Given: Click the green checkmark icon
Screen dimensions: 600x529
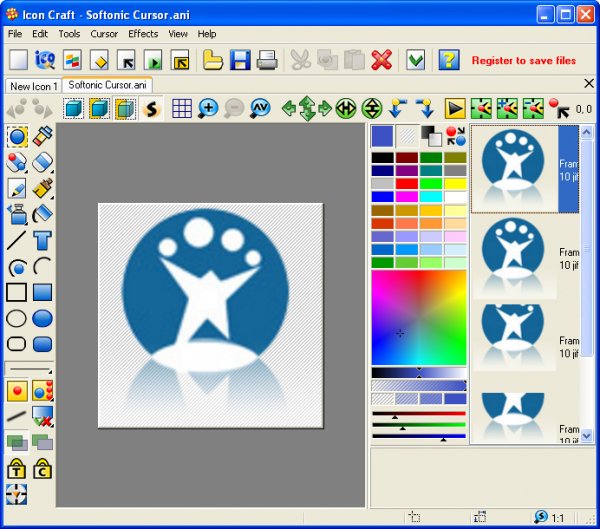Looking at the screenshot, I should coord(416,60).
